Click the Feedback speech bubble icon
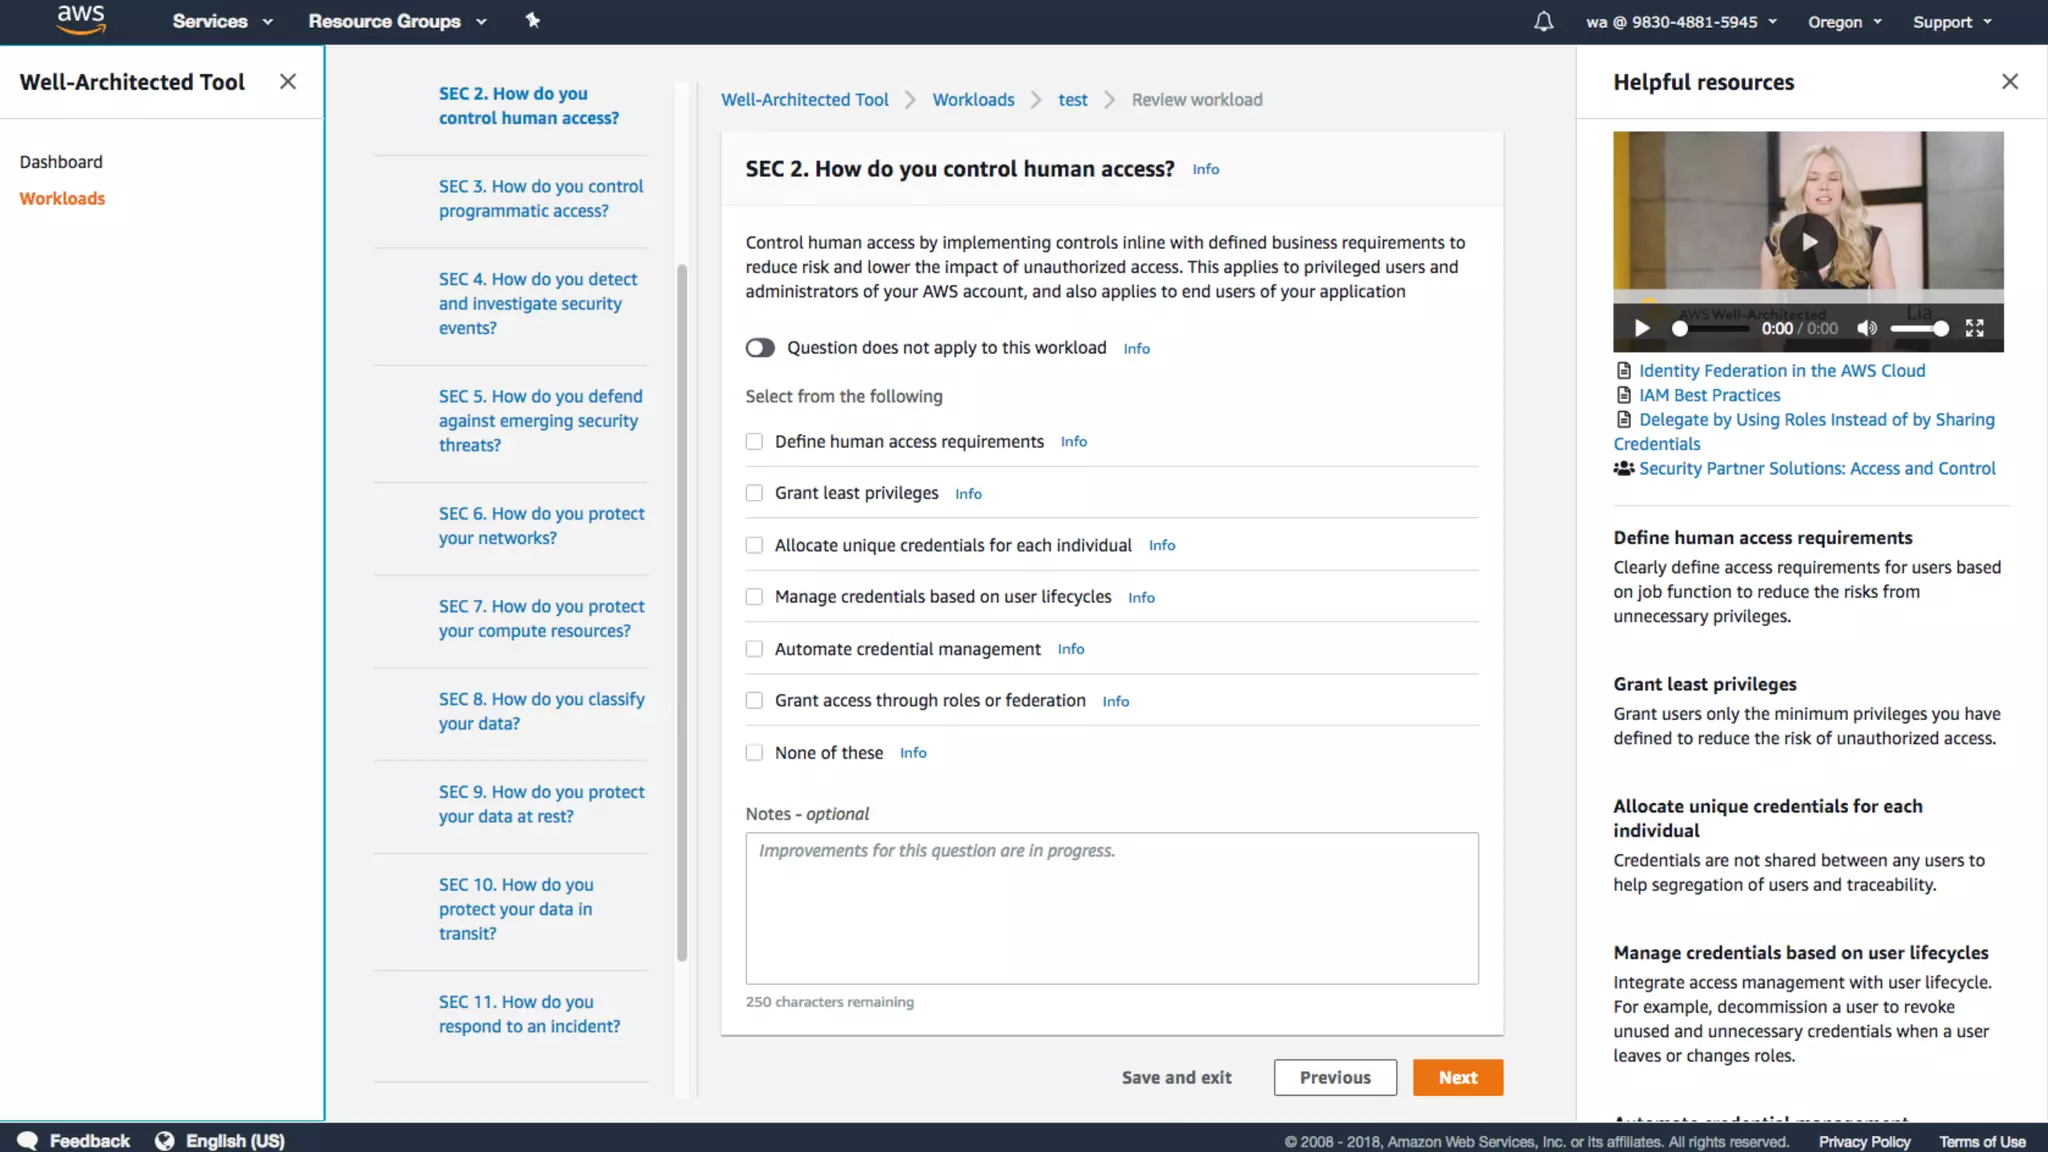 (x=28, y=1141)
